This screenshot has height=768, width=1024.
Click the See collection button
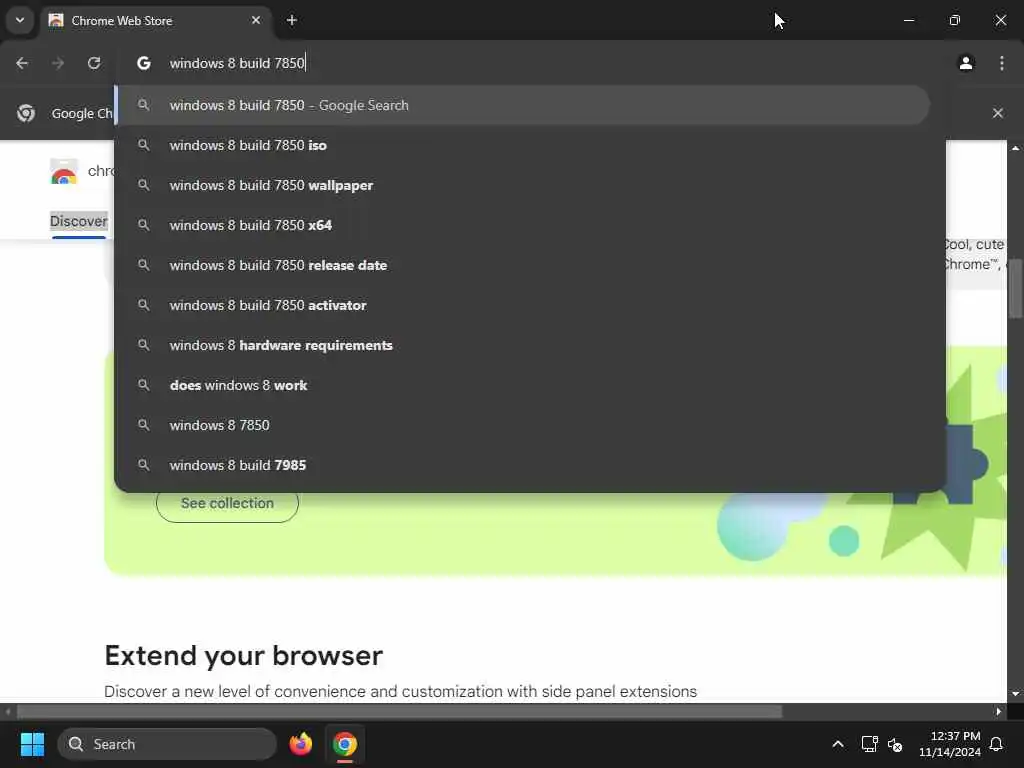(x=227, y=504)
